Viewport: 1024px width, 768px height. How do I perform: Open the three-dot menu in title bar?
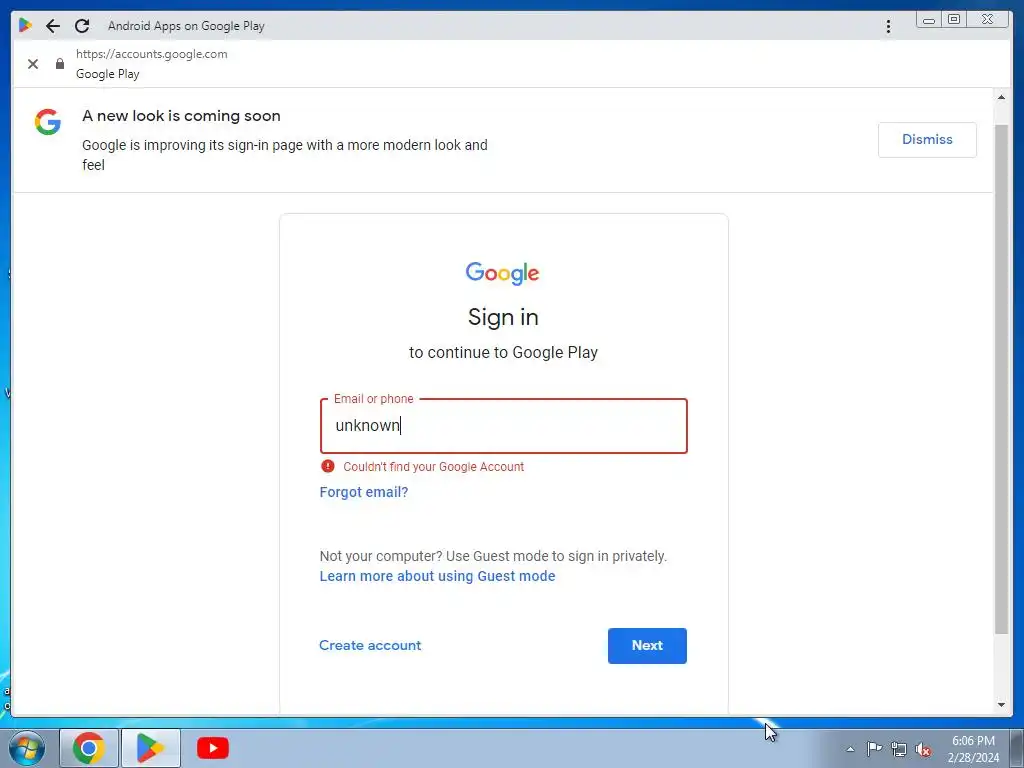(x=888, y=26)
